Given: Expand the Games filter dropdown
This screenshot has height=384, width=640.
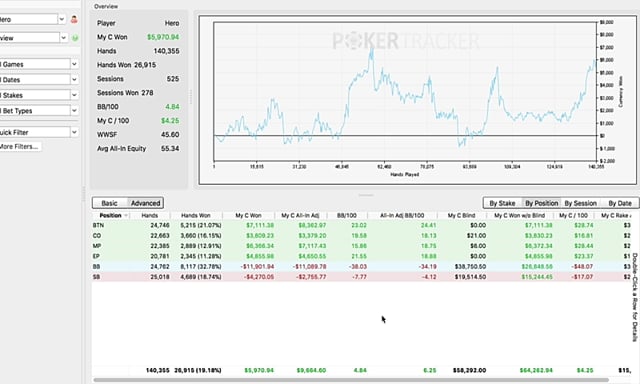Looking at the screenshot, I should coord(74,64).
